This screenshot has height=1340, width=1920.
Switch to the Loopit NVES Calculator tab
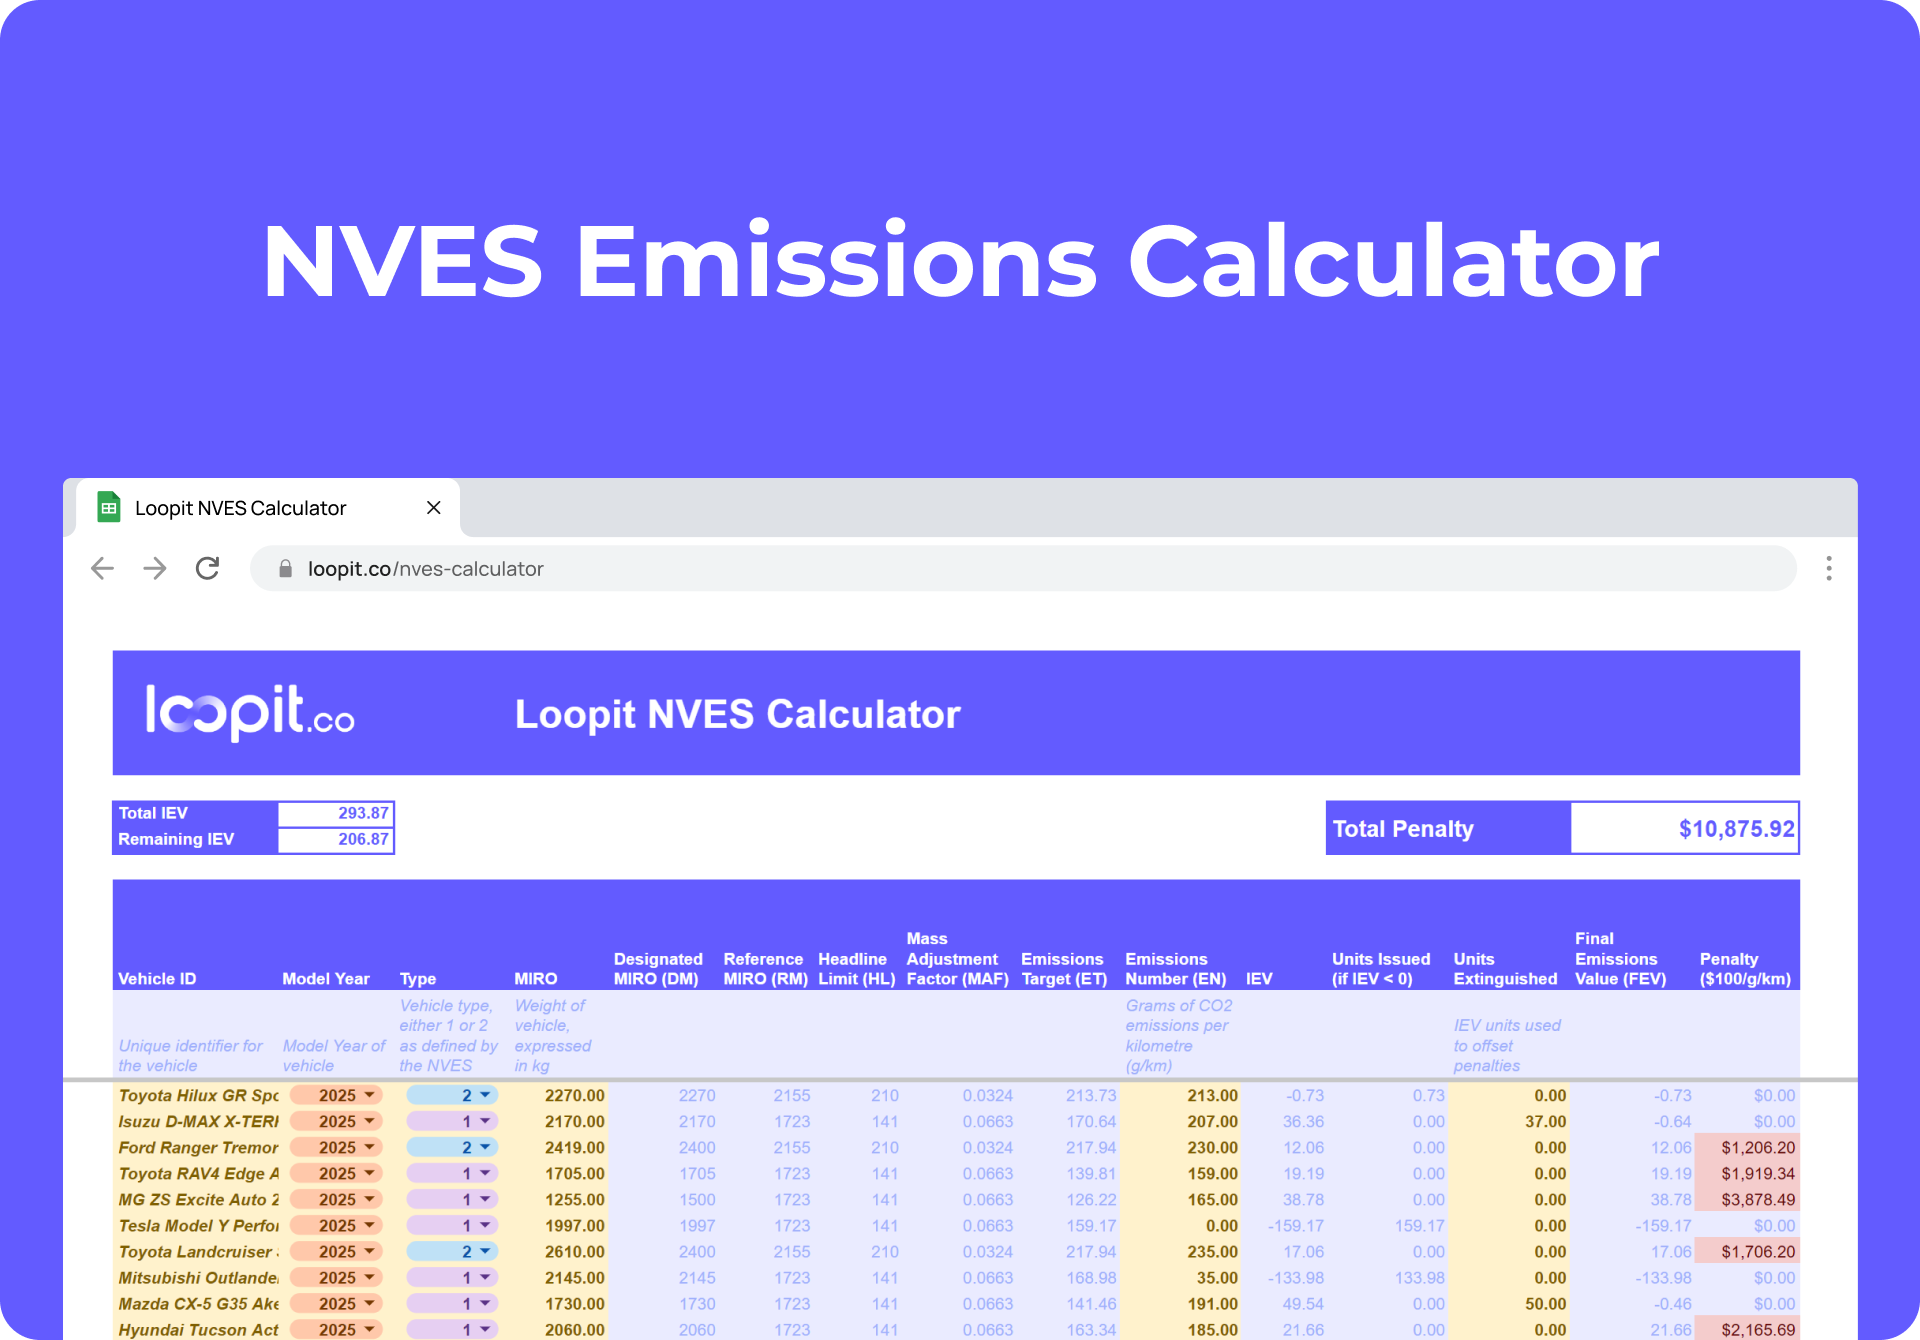point(240,507)
